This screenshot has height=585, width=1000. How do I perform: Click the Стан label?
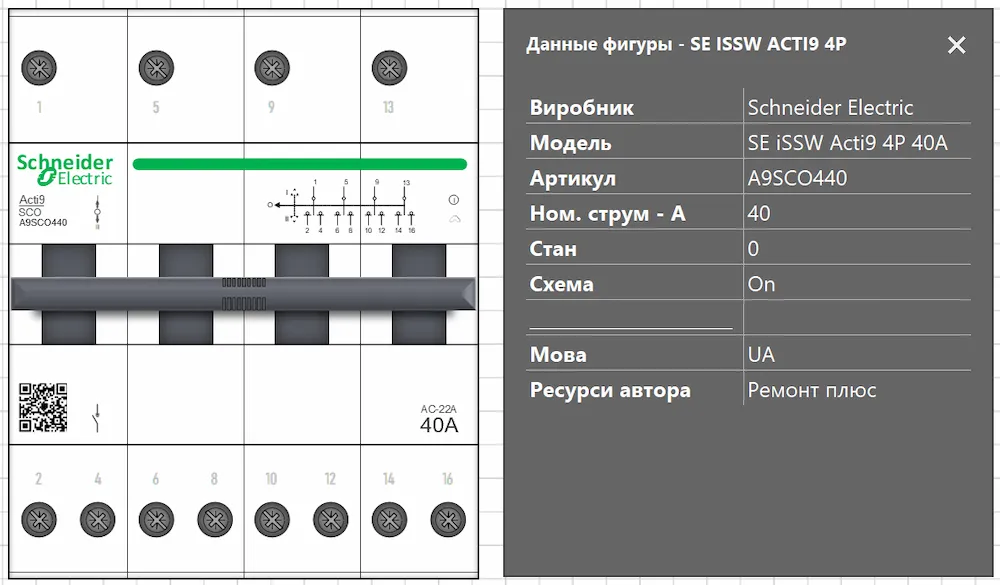tap(553, 249)
